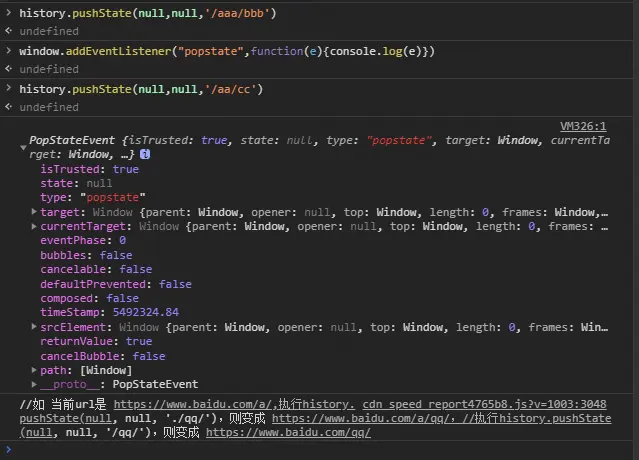Select the window.addEventListener popstate command
Image resolution: width=639 pixels, height=460 pixels.
point(227,51)
